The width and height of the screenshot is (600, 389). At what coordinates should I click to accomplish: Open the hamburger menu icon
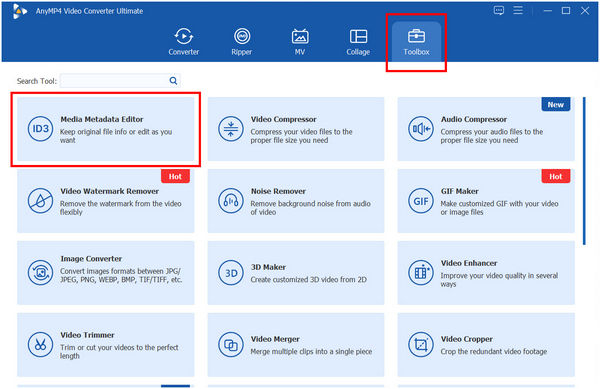518,10
